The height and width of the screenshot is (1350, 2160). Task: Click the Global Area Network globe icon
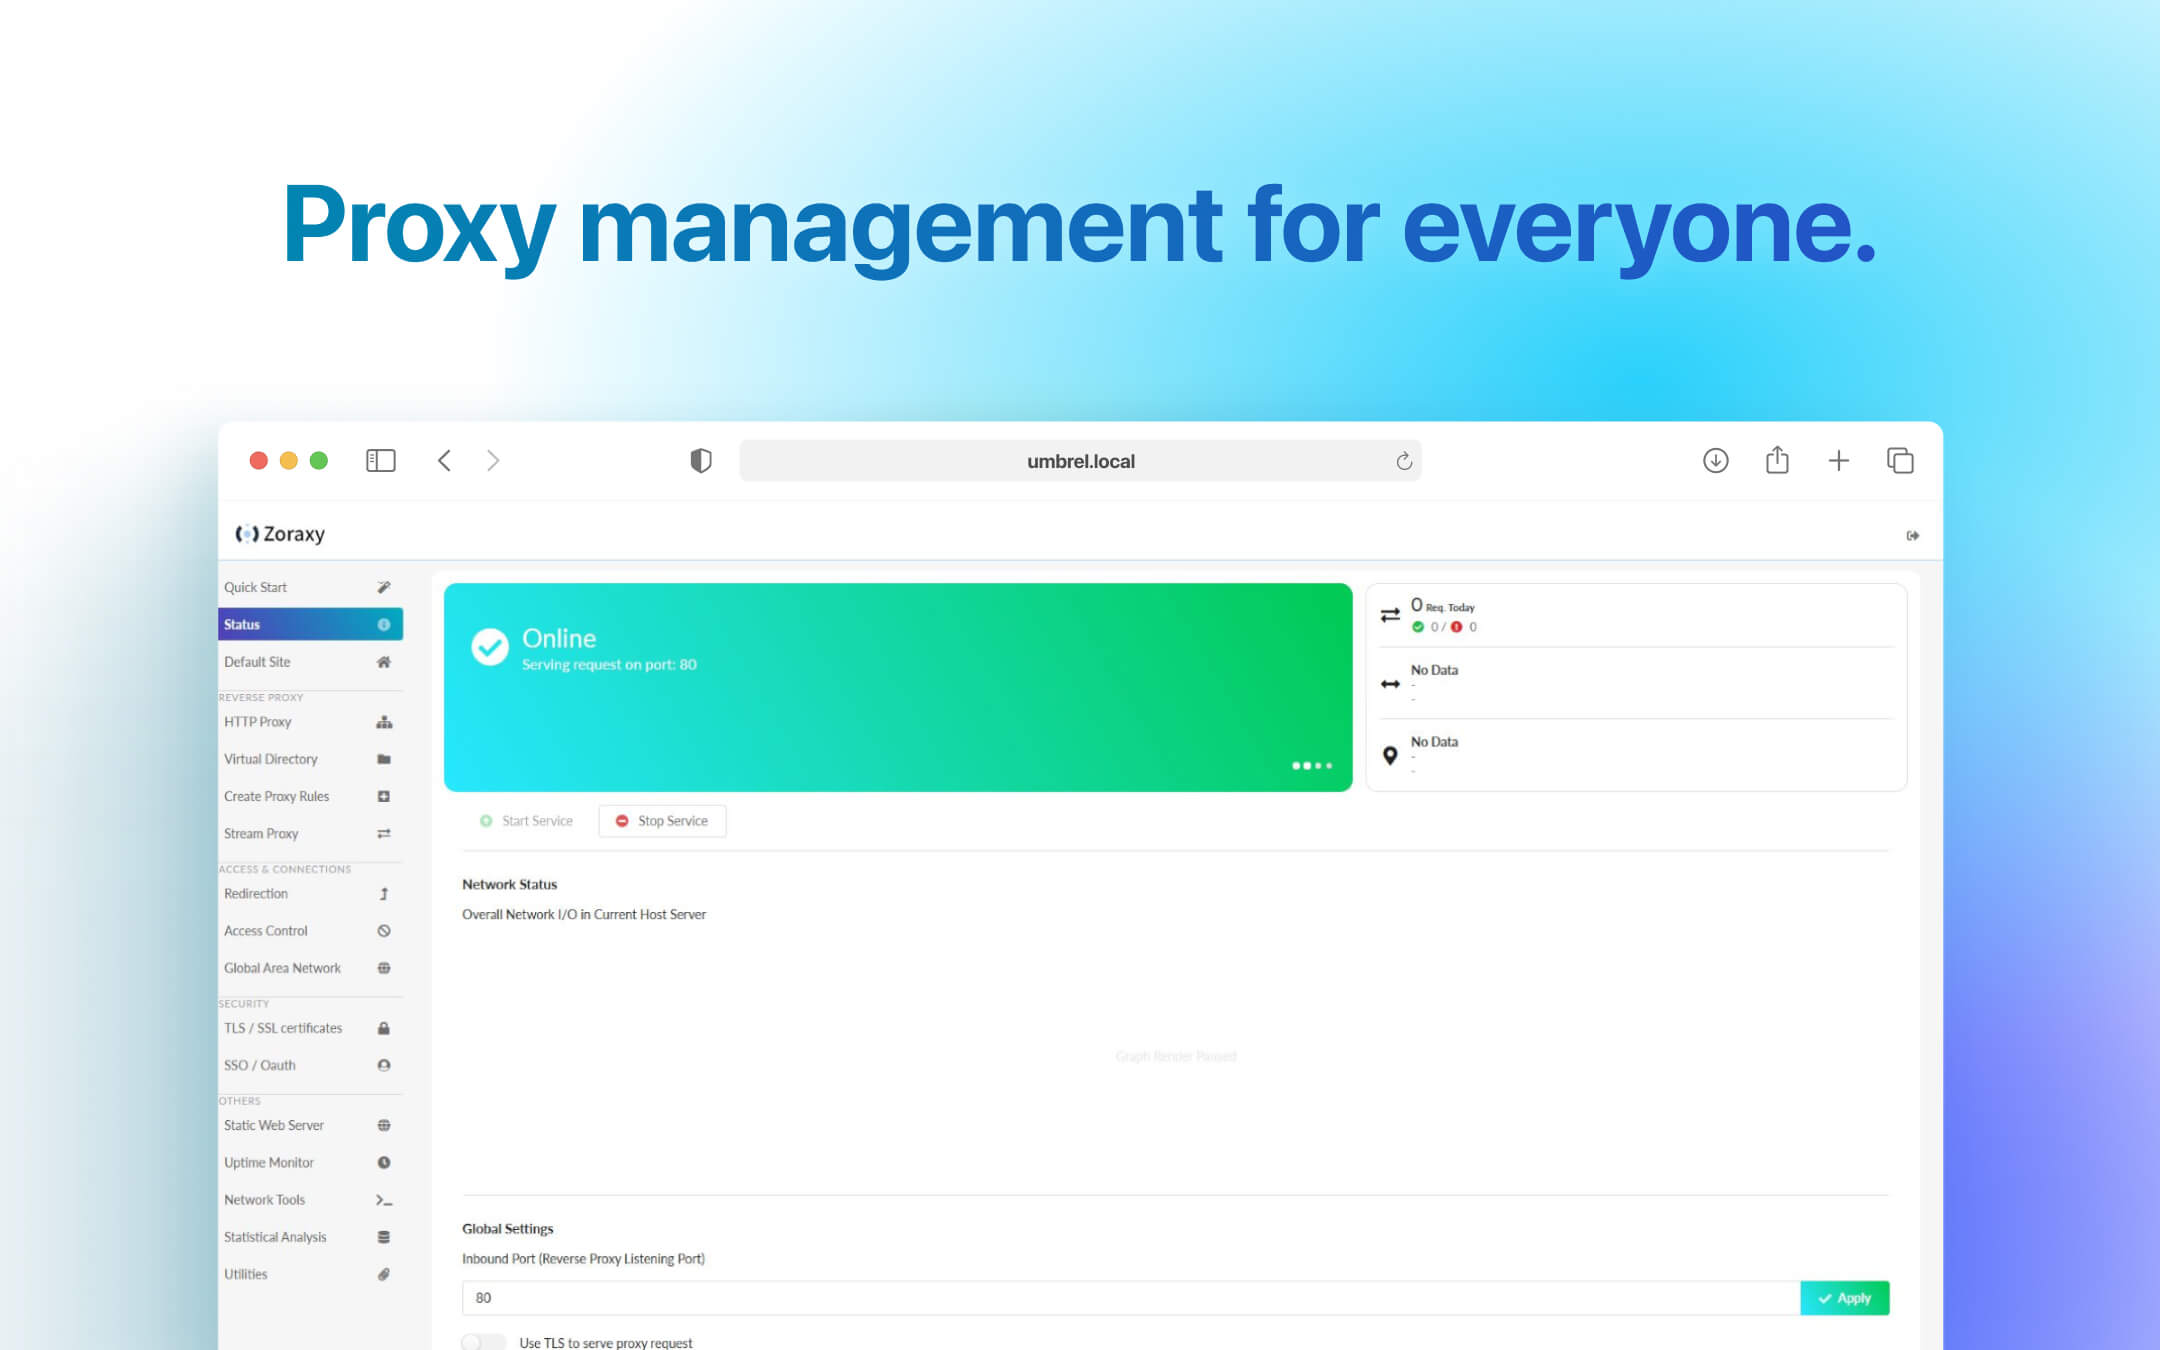383,968
